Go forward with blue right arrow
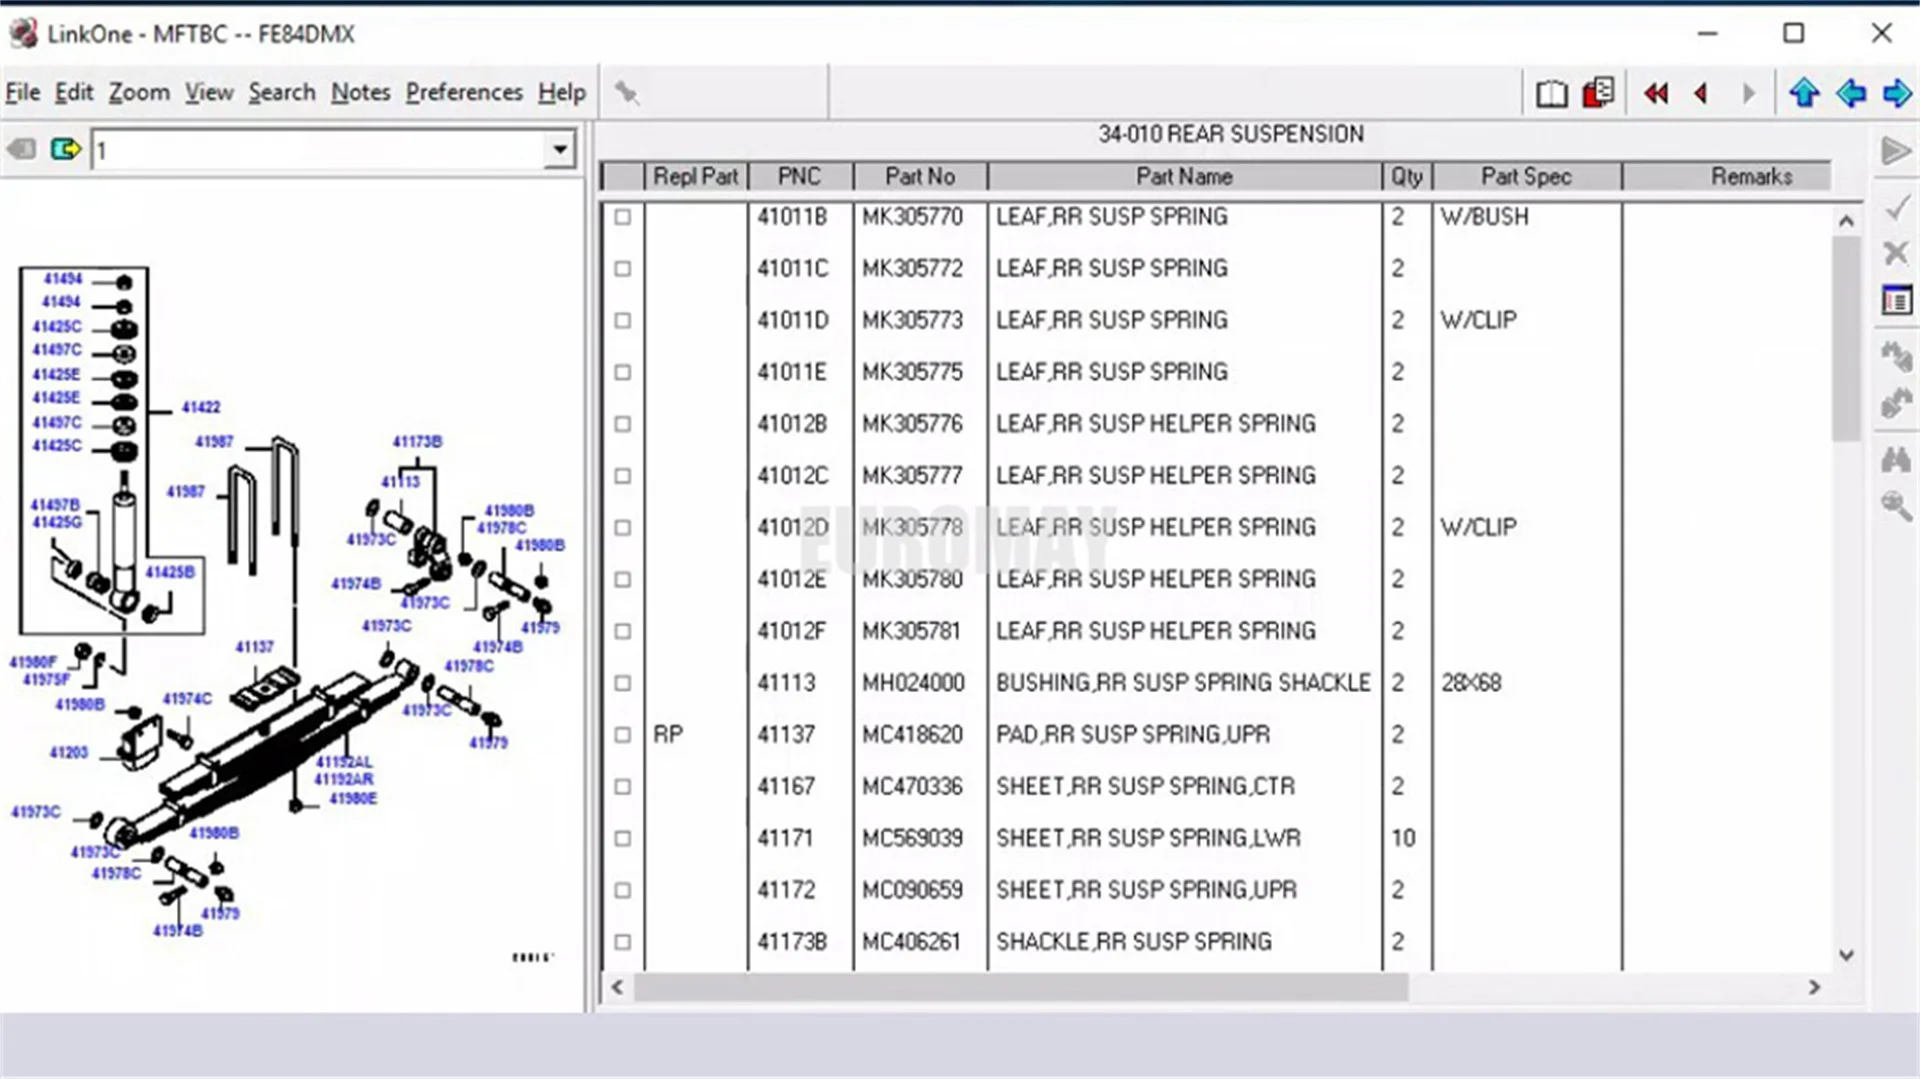Image resolution: width=1920 pixels, height=1079 pixels. (x=1897, y=93)
